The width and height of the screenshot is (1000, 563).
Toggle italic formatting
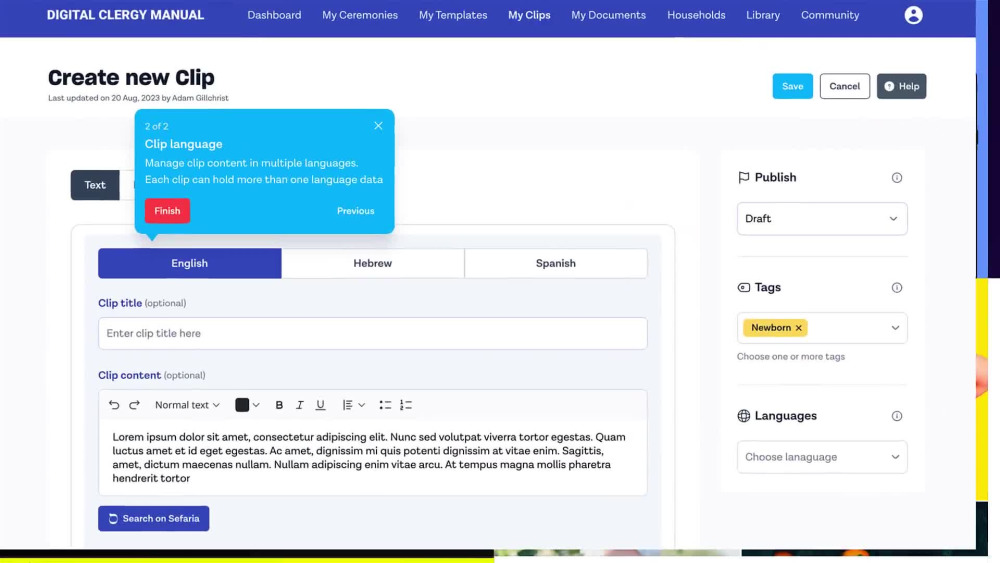[299, 405]
